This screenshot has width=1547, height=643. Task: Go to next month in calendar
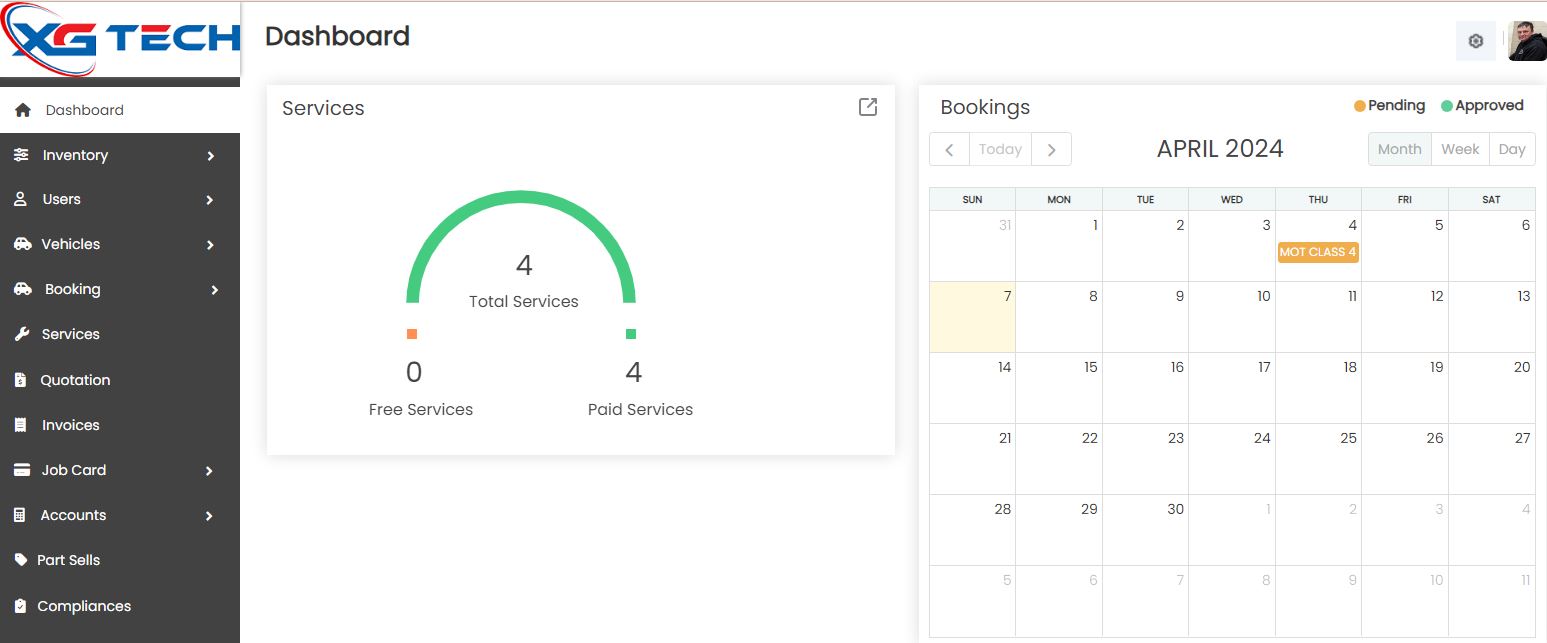point(1051,149)
